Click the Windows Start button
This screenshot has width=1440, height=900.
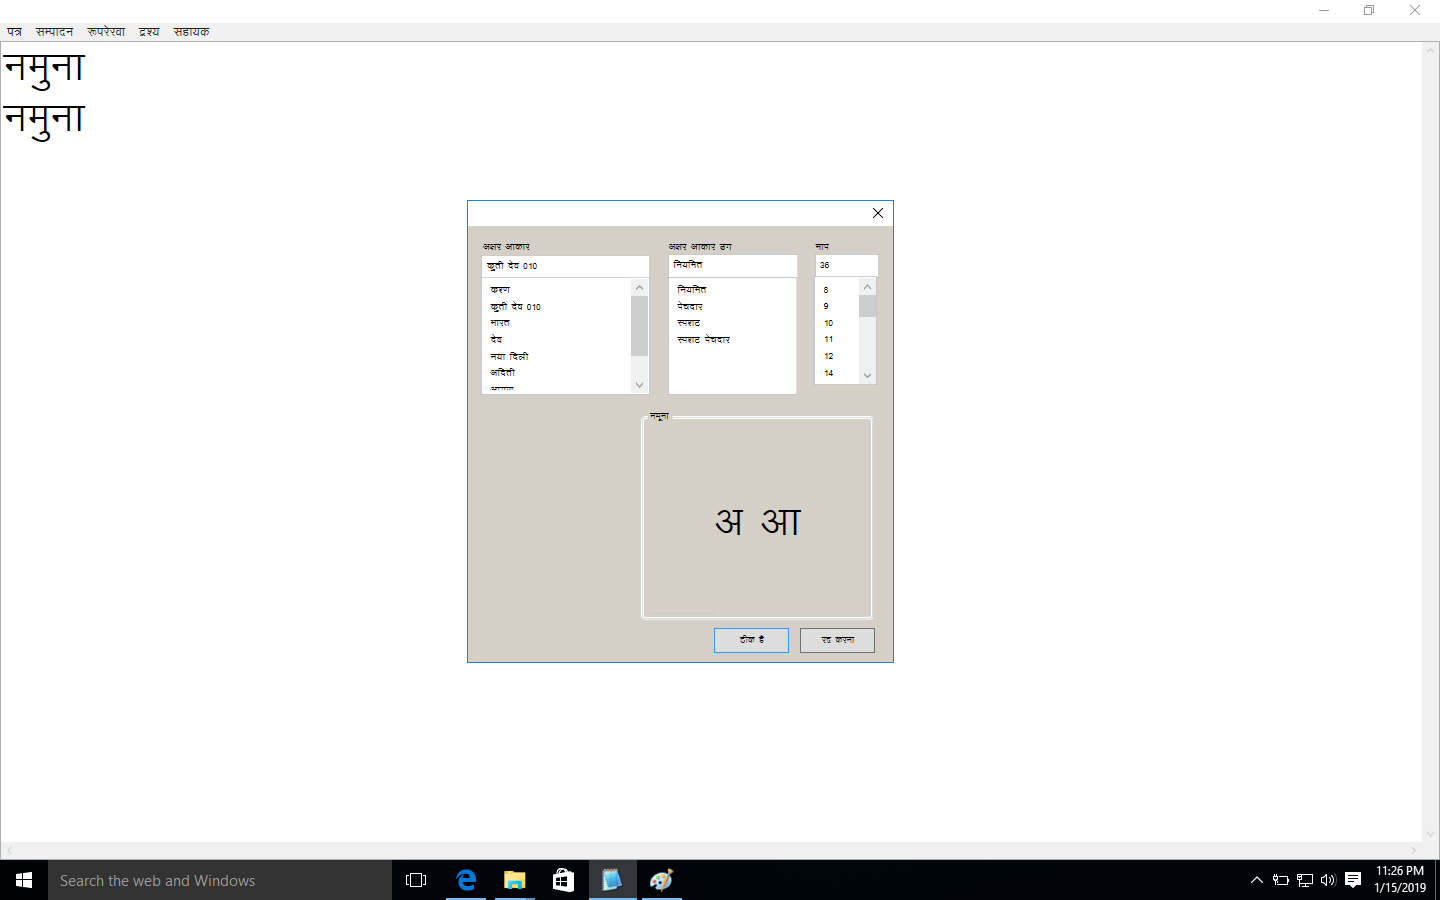tap(24, 880)
